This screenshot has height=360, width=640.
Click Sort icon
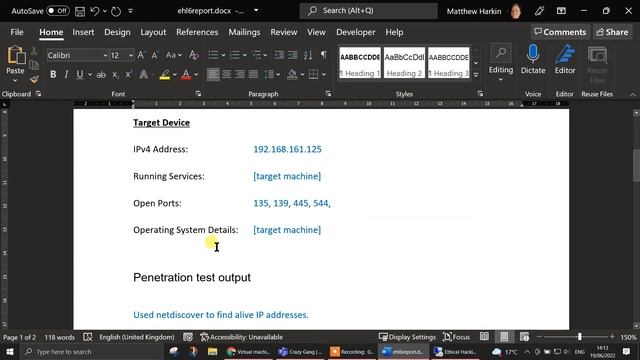pyautogui.click(x=308, y=55)
